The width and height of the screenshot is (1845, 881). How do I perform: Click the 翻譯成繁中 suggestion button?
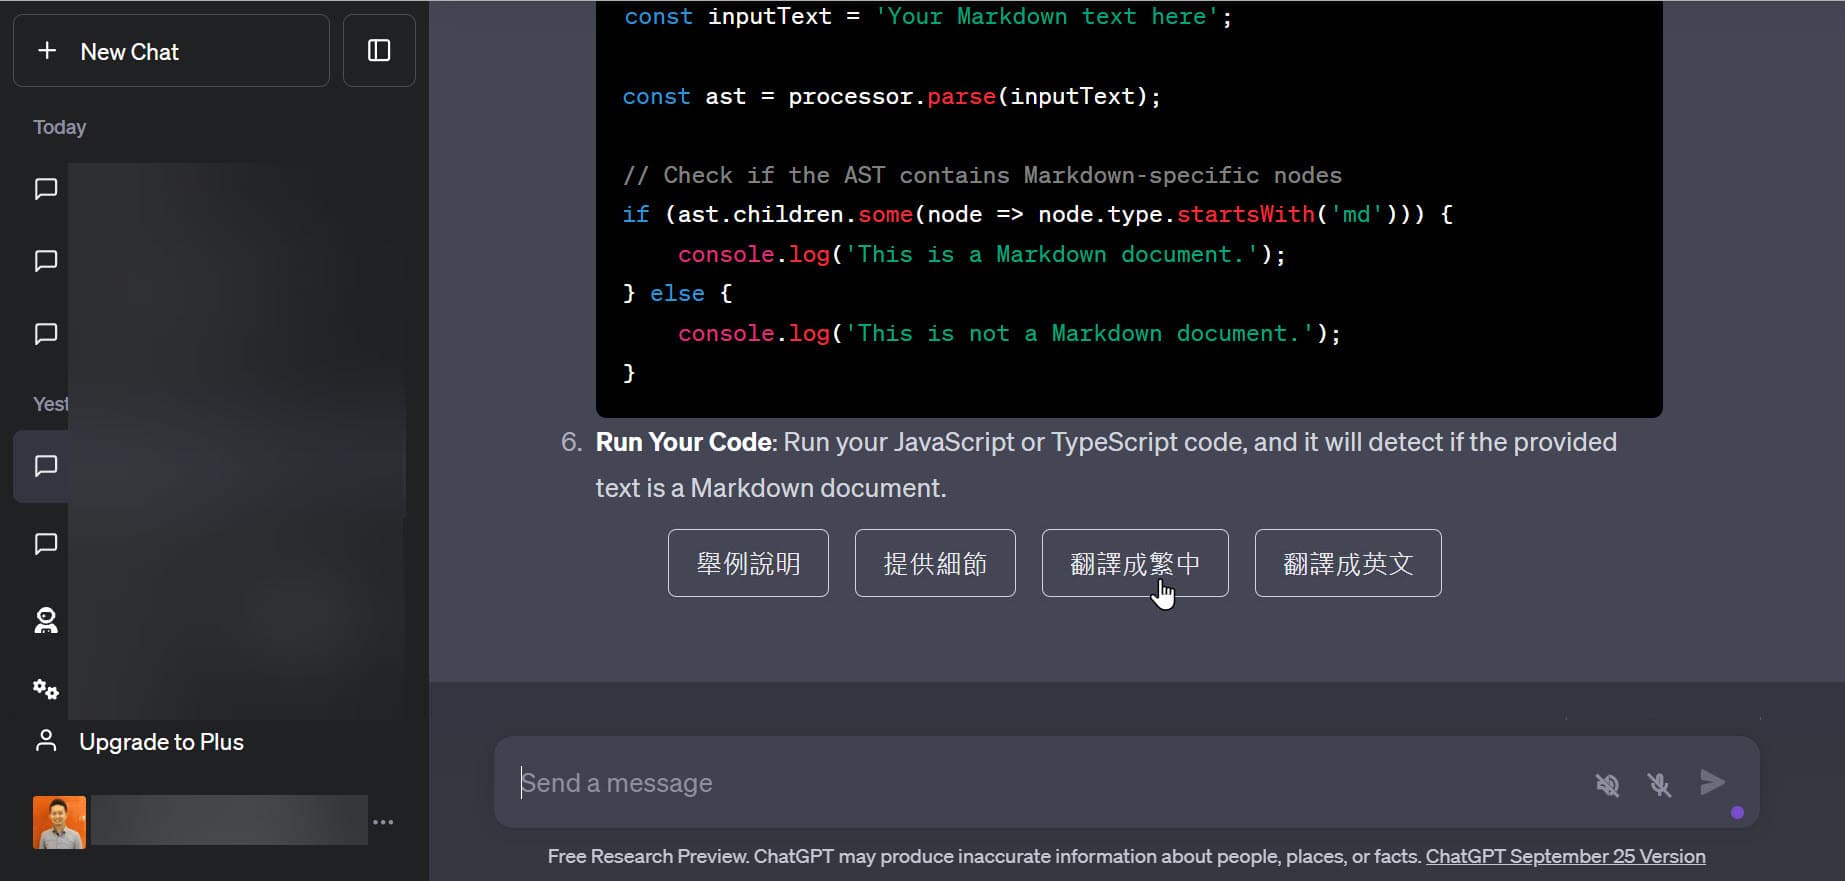(1135, 563)
